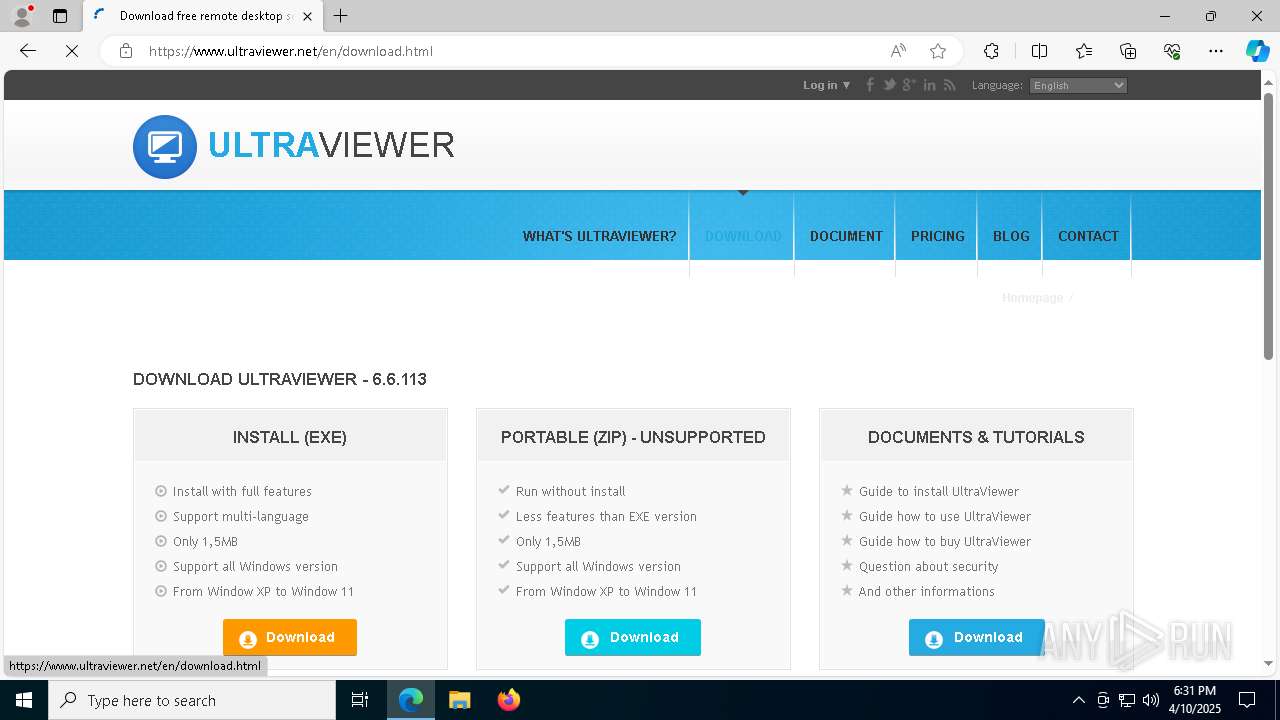1280x720 pixels.
Task: Open UltraViewer LinkedIn icon
Action: (x=930, y=85)
